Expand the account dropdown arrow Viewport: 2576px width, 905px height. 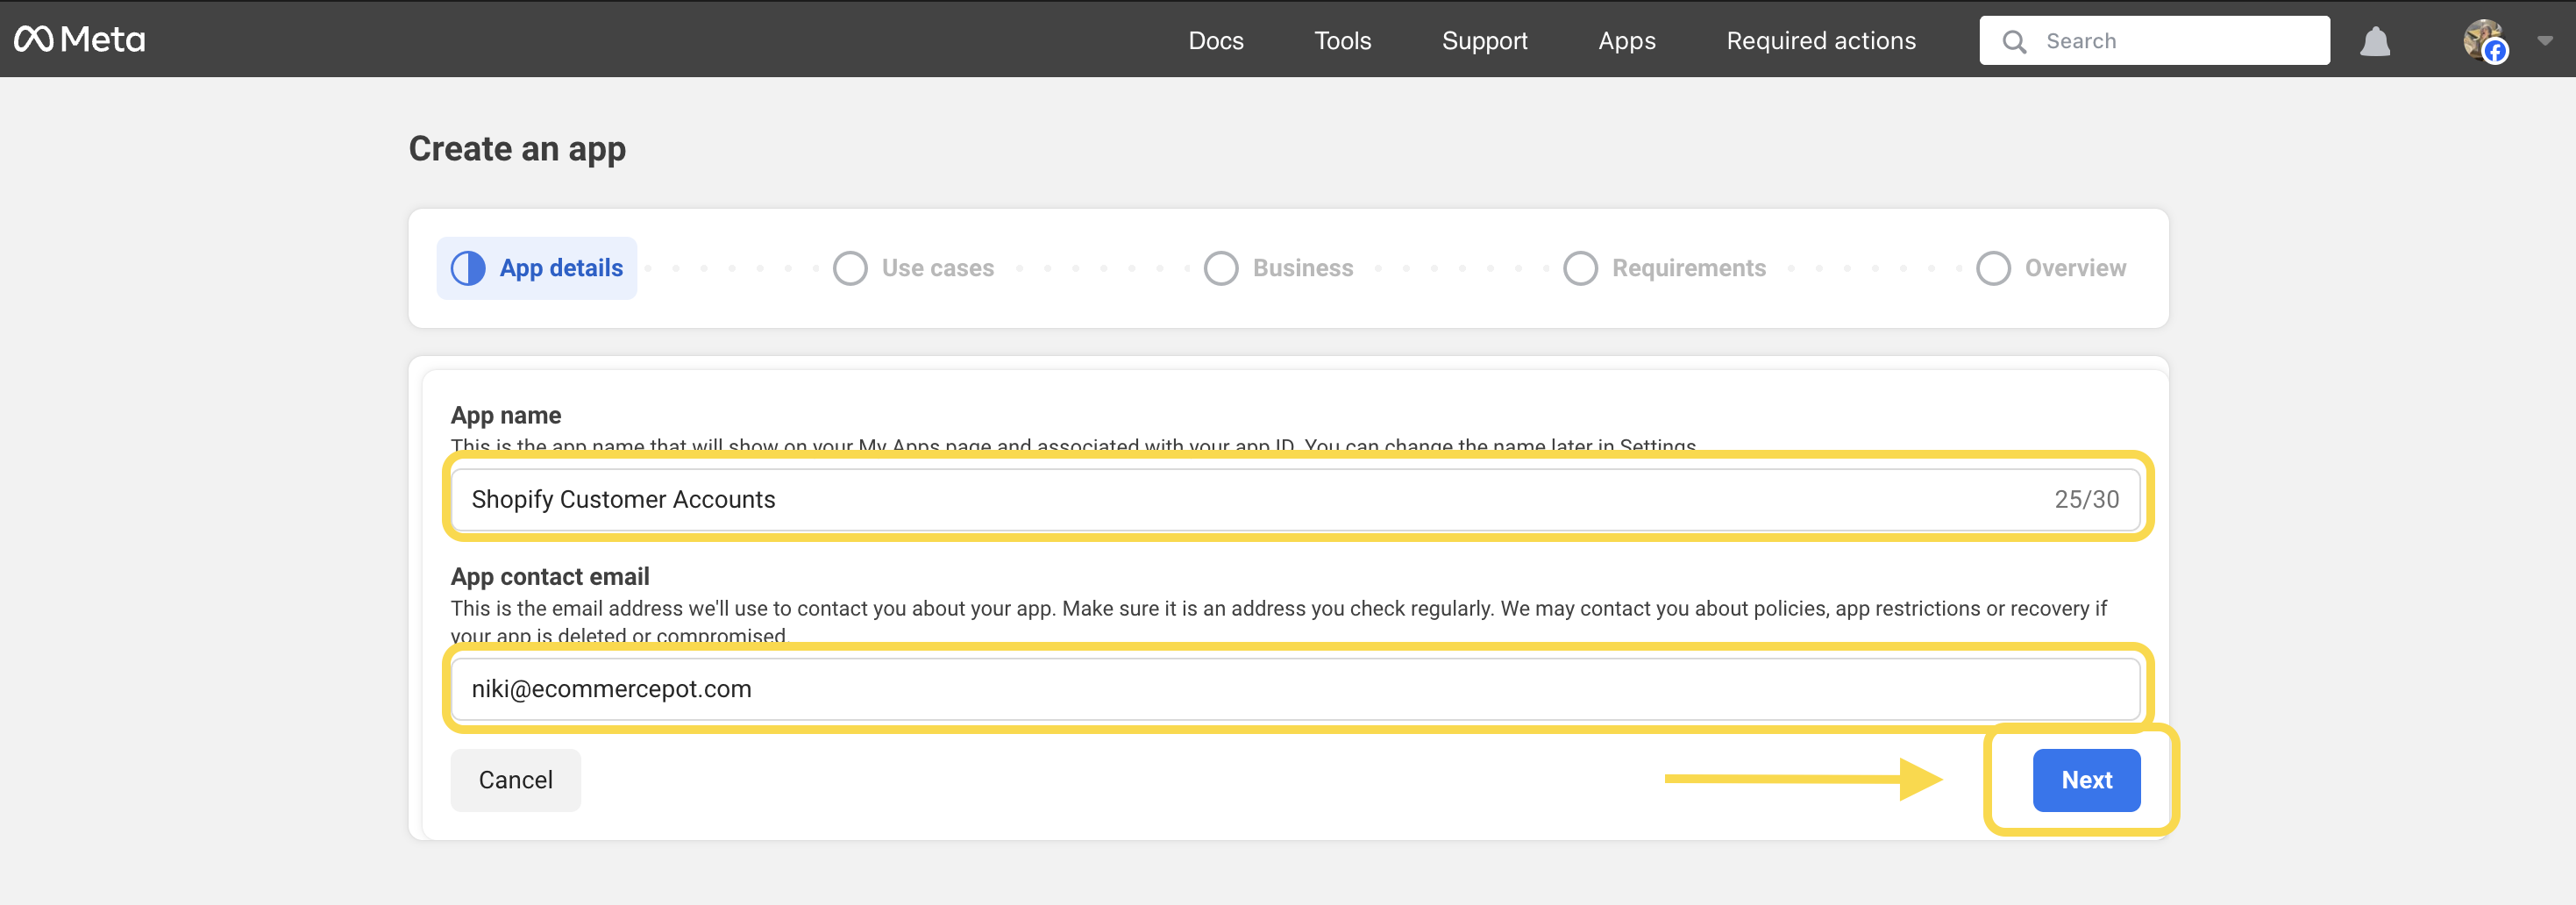coord(2544,40)
